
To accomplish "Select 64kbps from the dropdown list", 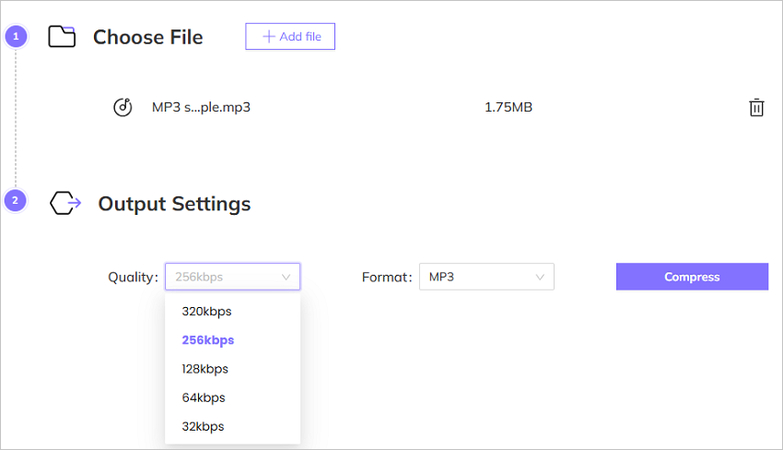I will 233,398.
